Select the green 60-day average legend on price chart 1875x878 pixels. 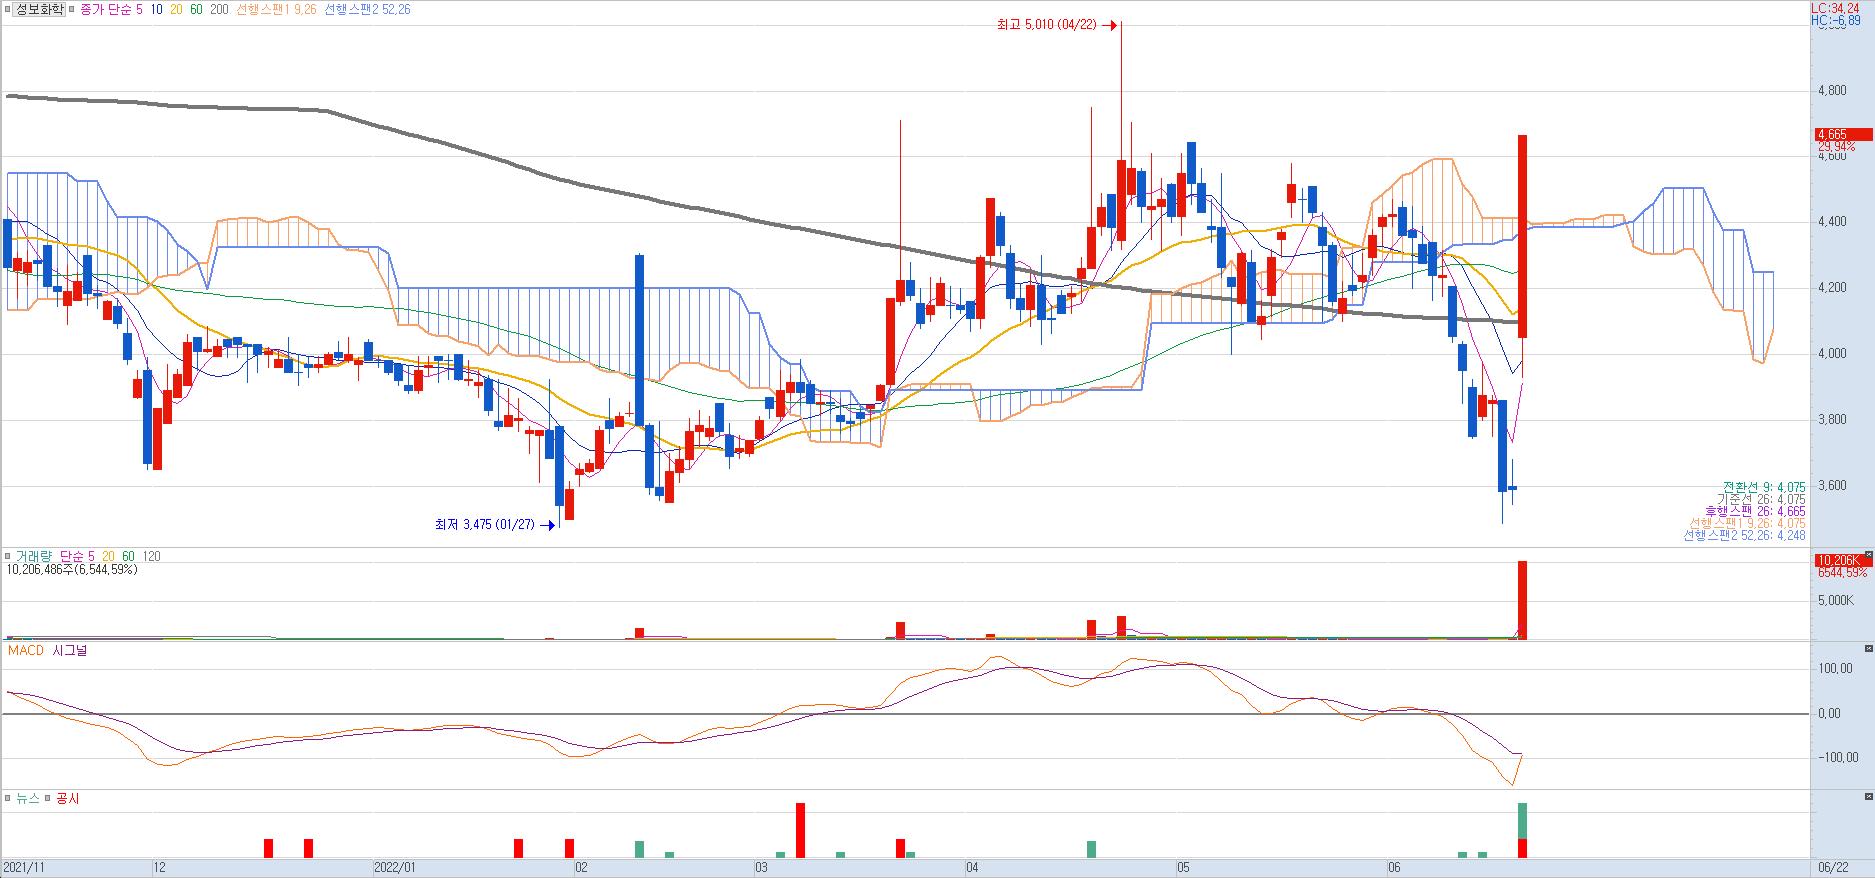tap(196, 9)
